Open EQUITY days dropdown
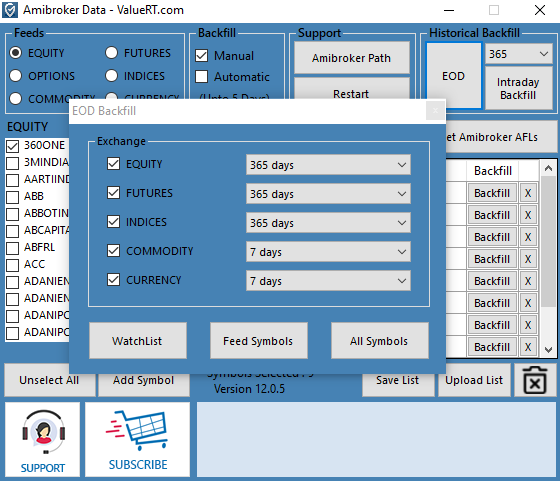This screenshot has height=481, width=560. click(x=328, y=165)
